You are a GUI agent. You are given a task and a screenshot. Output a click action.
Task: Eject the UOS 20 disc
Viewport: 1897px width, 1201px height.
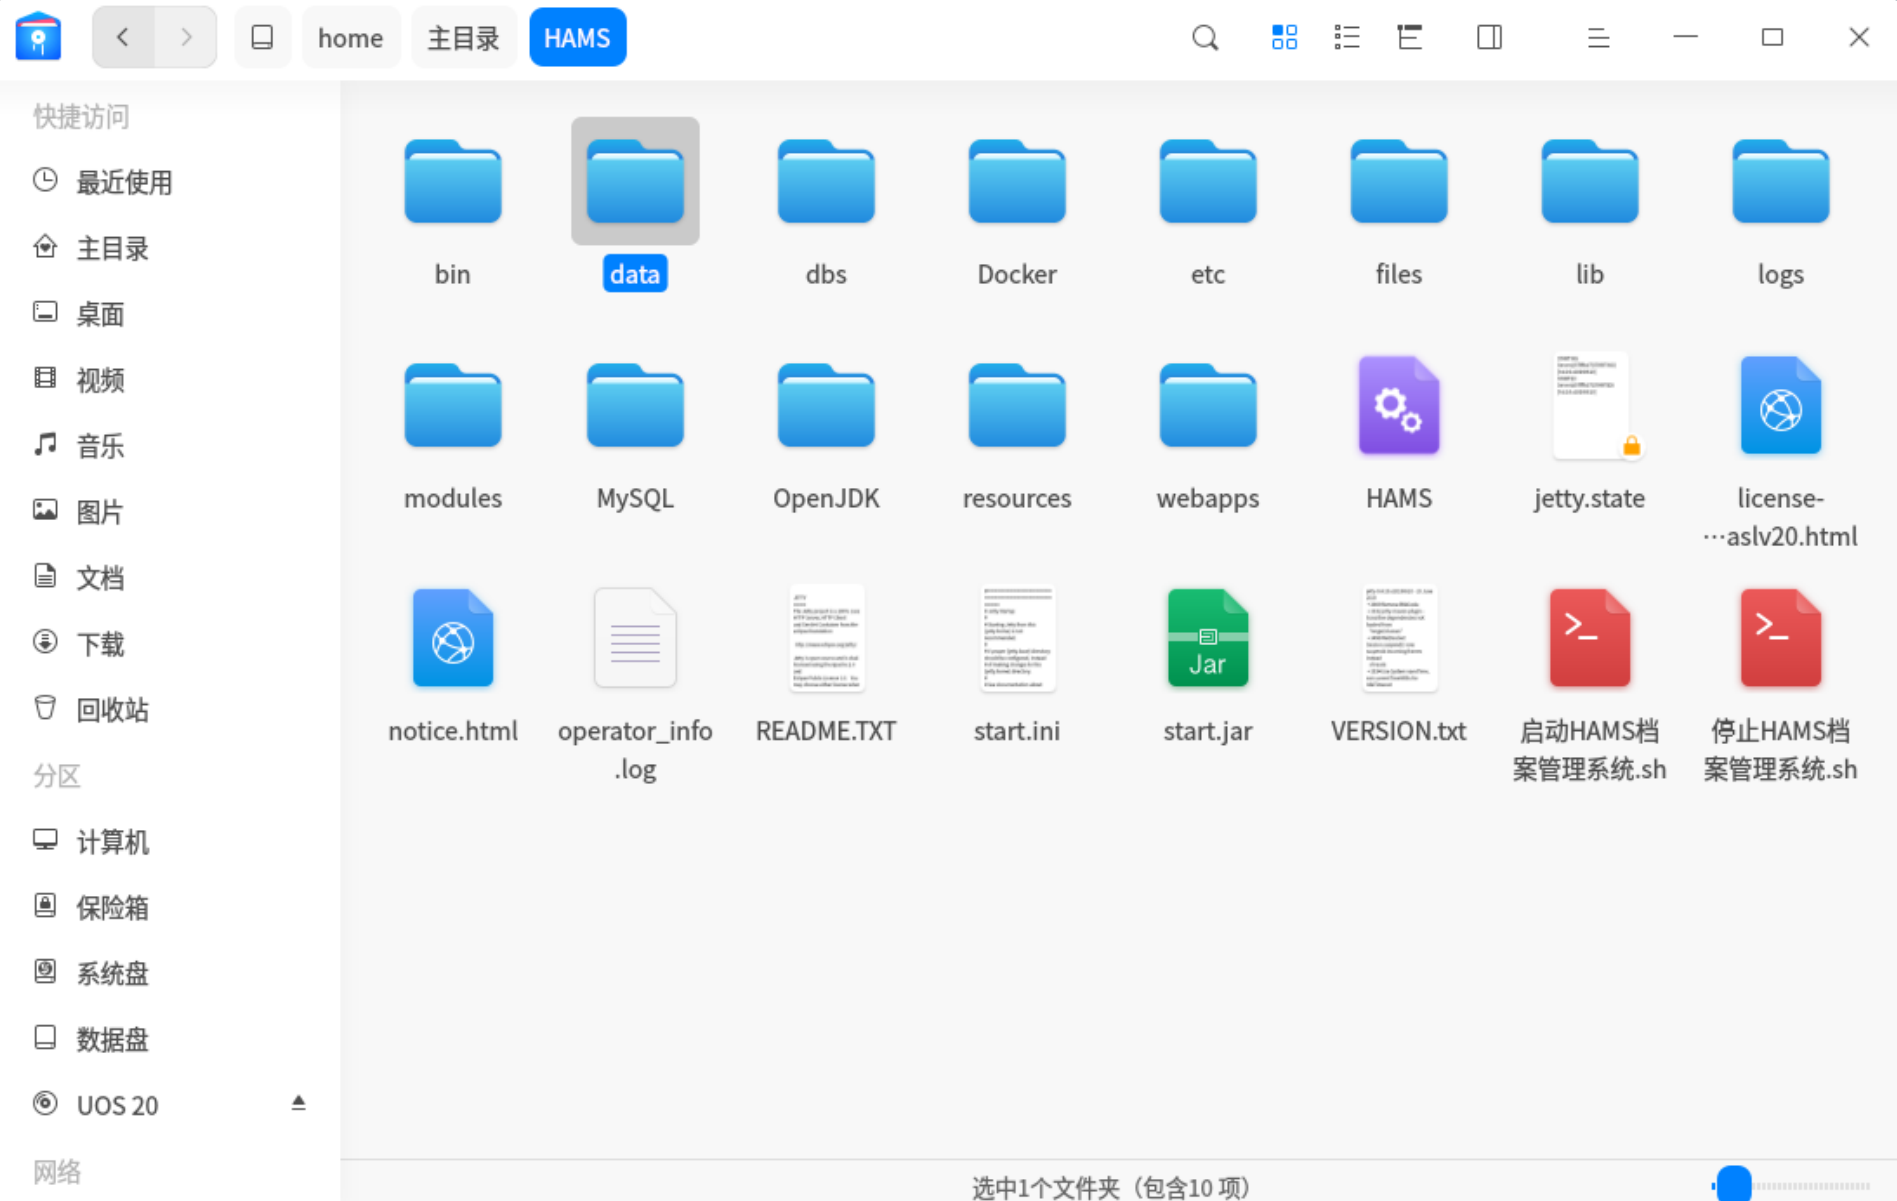[298, 1102]
